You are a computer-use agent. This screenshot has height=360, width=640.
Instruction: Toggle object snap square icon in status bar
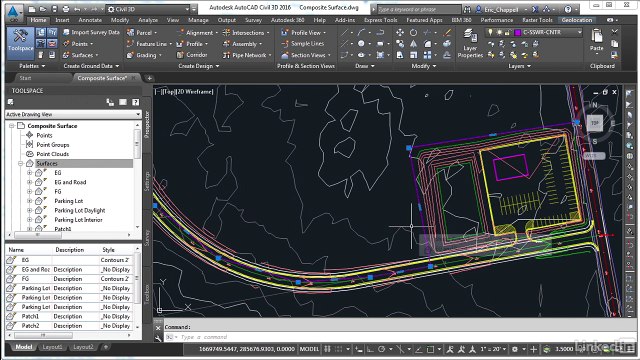pyautogui.click(x=430, y=349)
